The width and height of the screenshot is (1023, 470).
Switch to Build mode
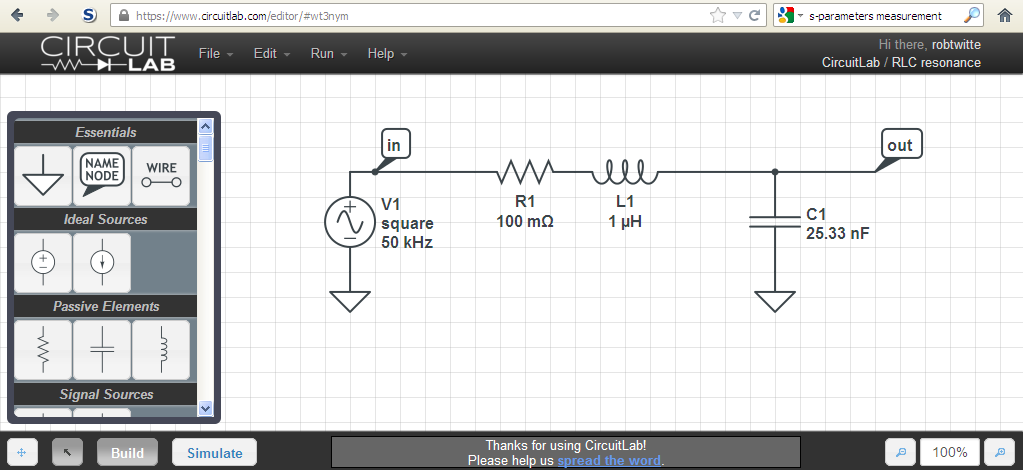pyautogui.click(x=127, y=453)
